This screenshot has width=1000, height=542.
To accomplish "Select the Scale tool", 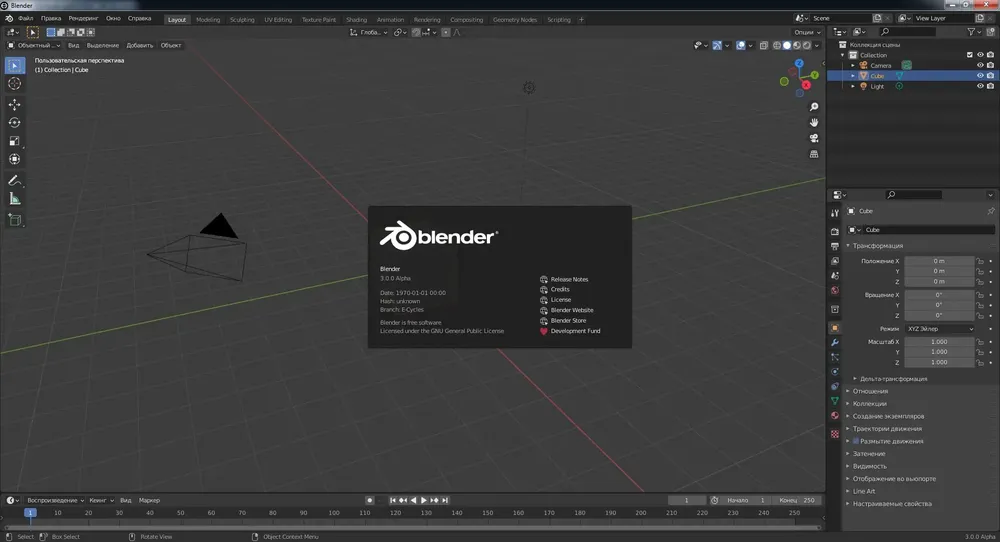I will click(x=15, y=141).
